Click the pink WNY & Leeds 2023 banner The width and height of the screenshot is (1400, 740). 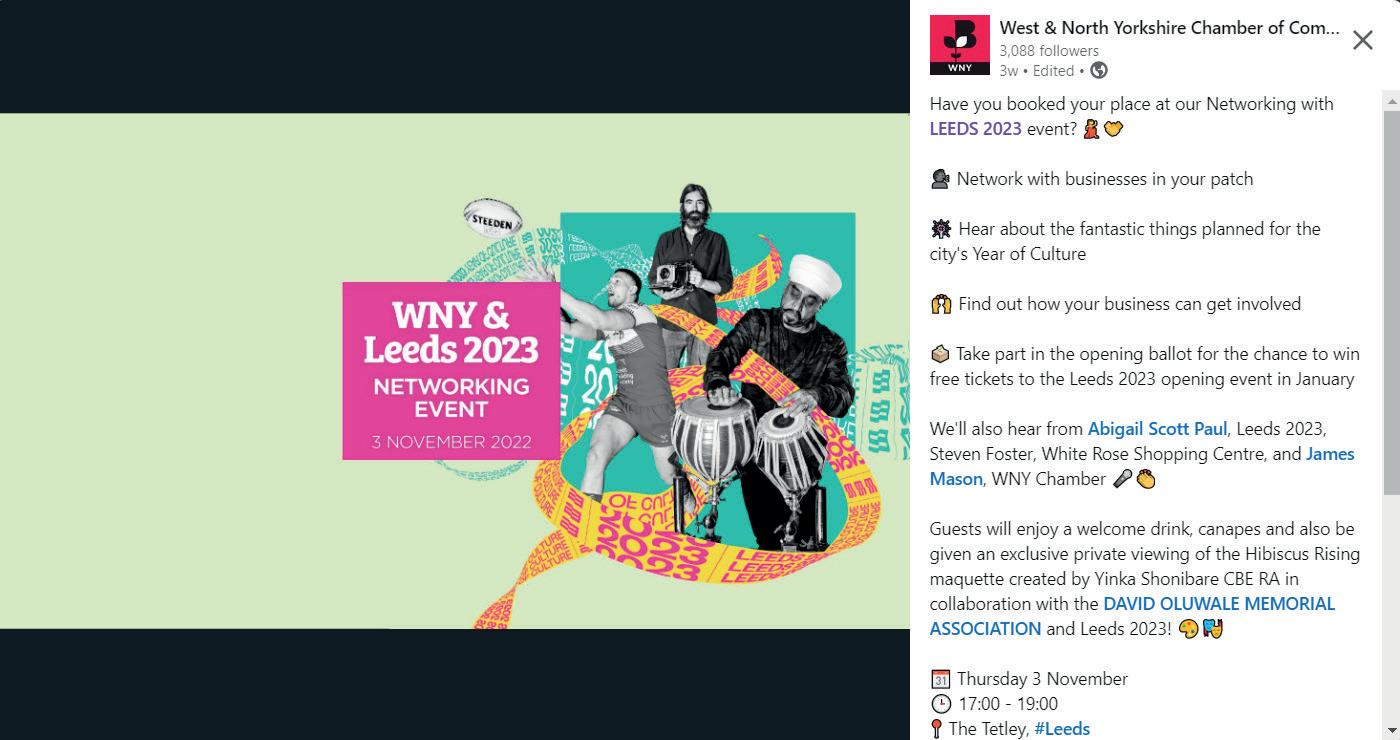point(451,371)
